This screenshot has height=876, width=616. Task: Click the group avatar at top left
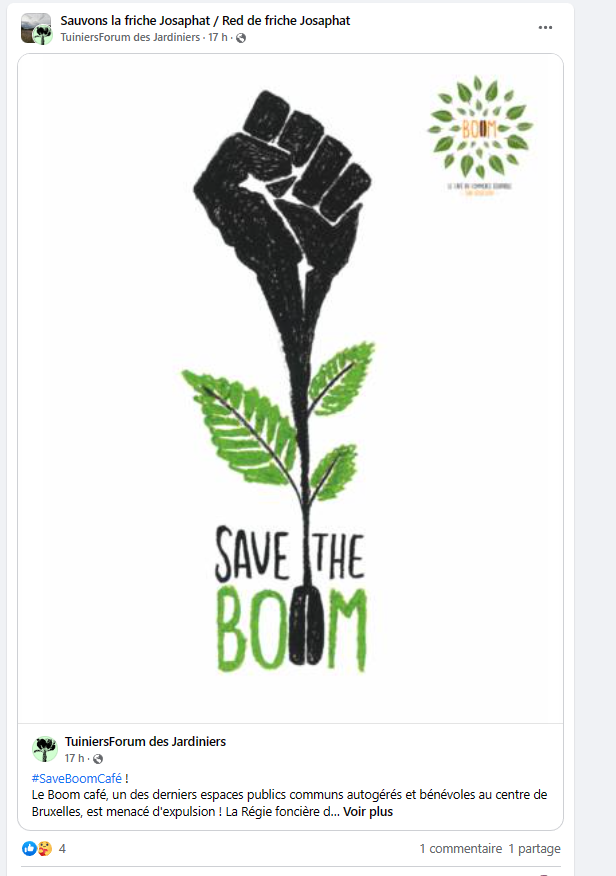pyautogui.click(x=36, y=28)
